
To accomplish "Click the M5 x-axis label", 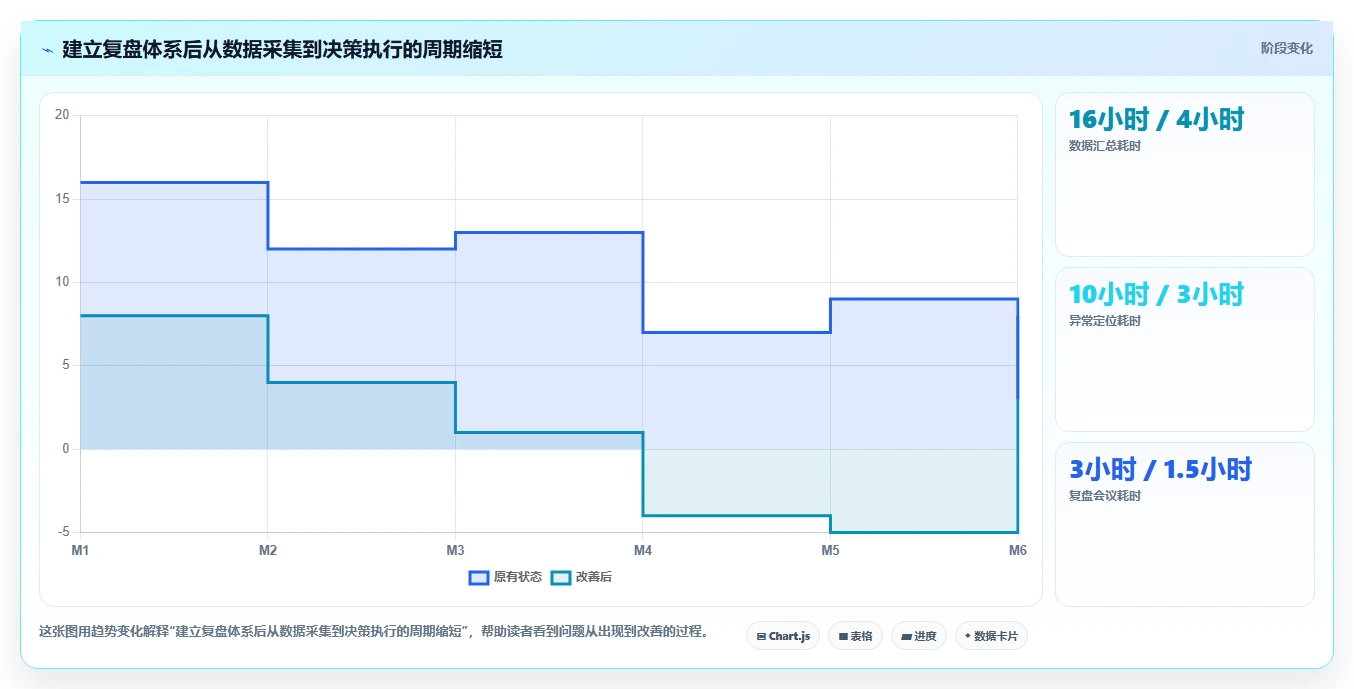I will [830, 550].
